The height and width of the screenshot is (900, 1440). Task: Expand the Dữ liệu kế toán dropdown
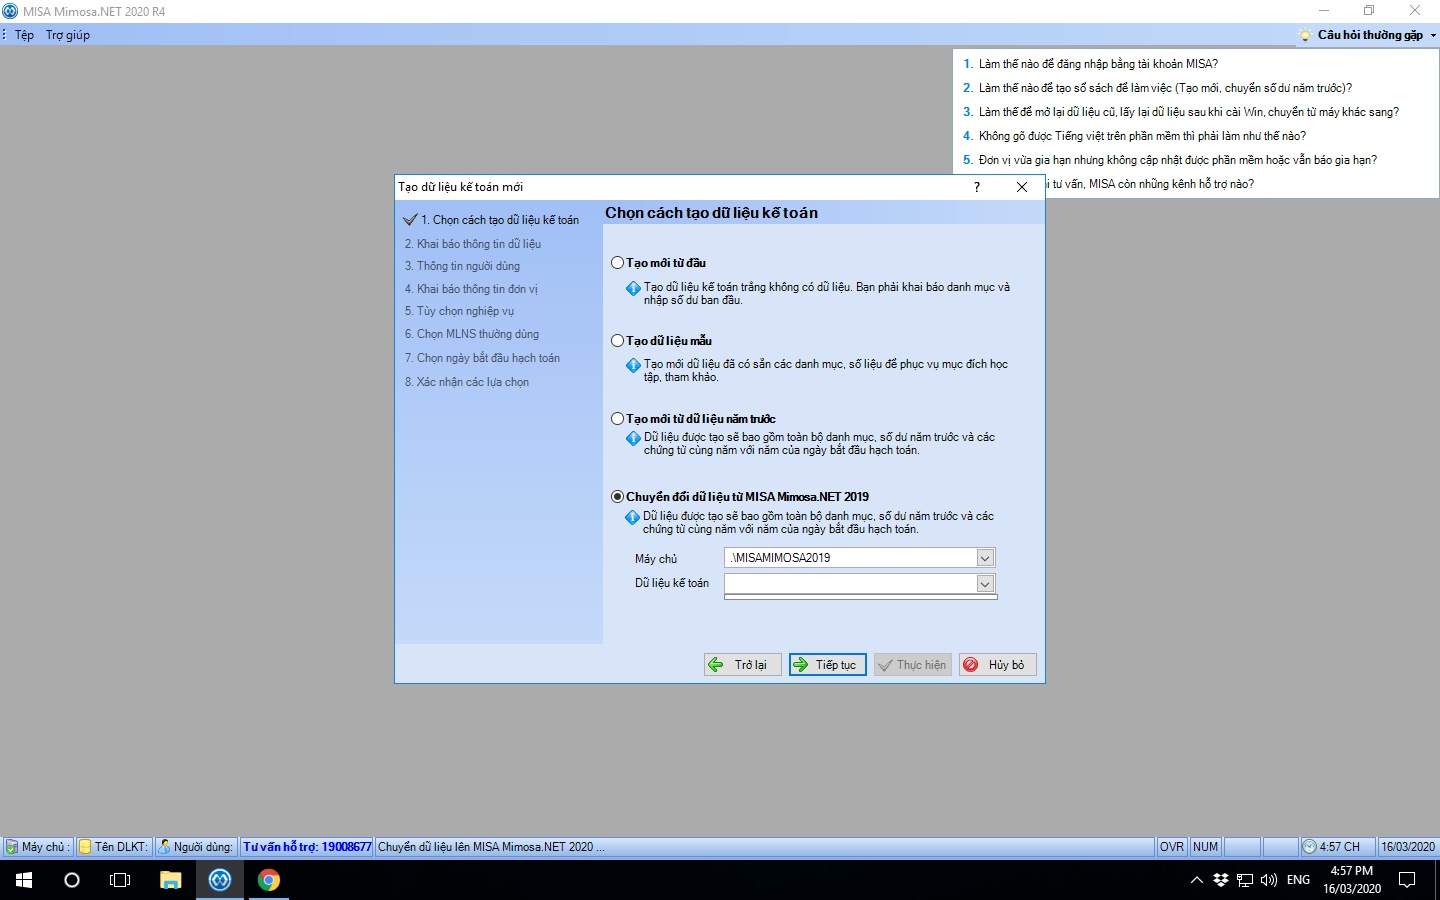point(985,584)
